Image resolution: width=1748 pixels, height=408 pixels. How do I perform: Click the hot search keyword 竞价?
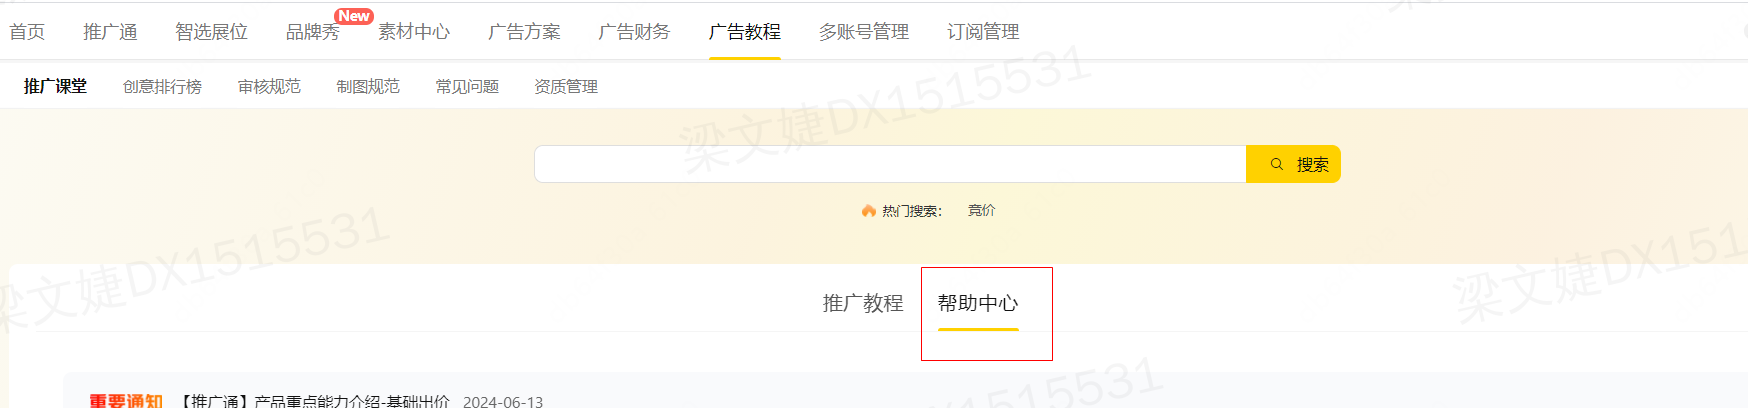click(981, 211)
